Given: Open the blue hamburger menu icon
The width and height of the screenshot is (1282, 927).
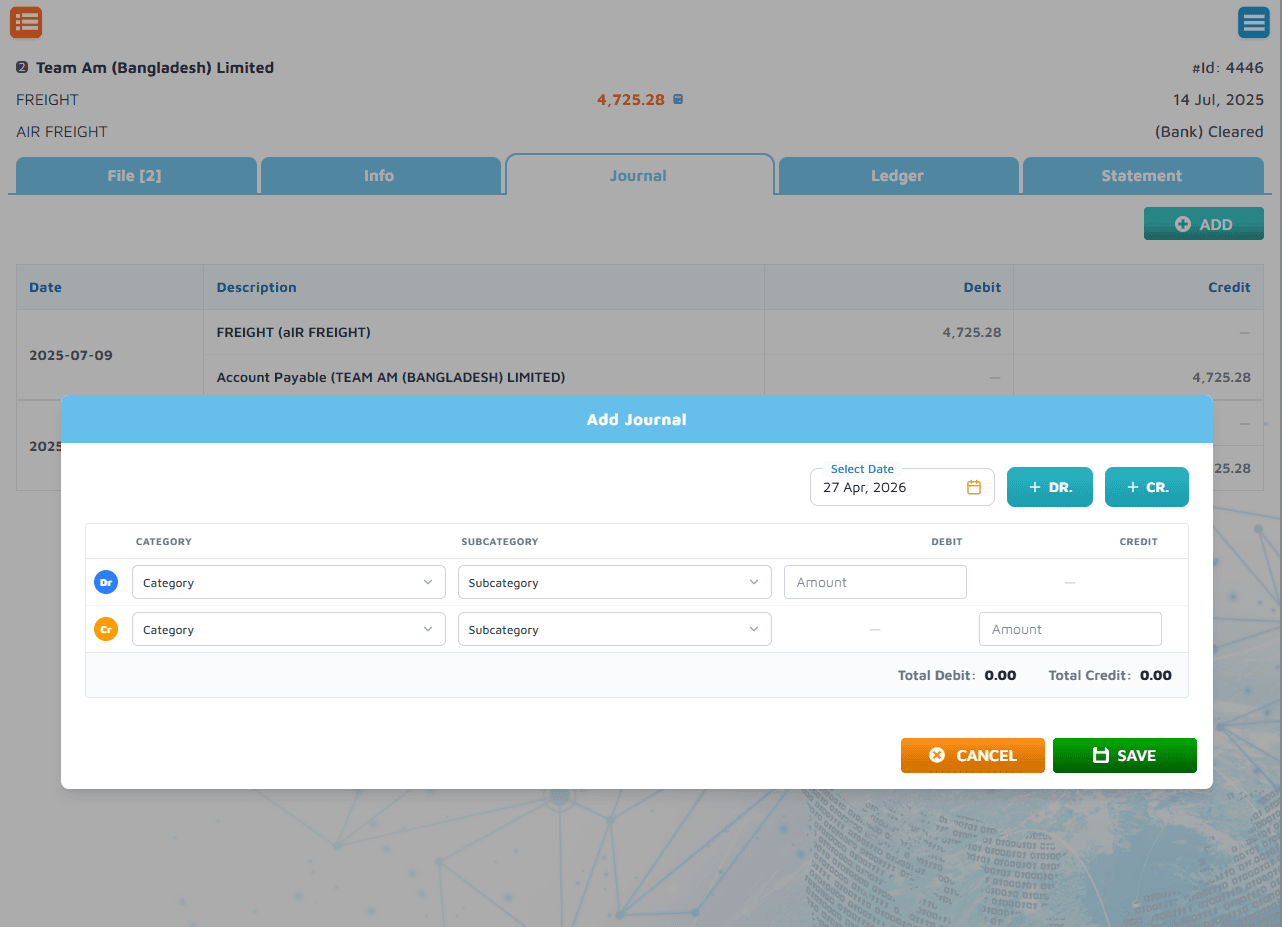Looking at the screenshot, I should coord(1253,22).
